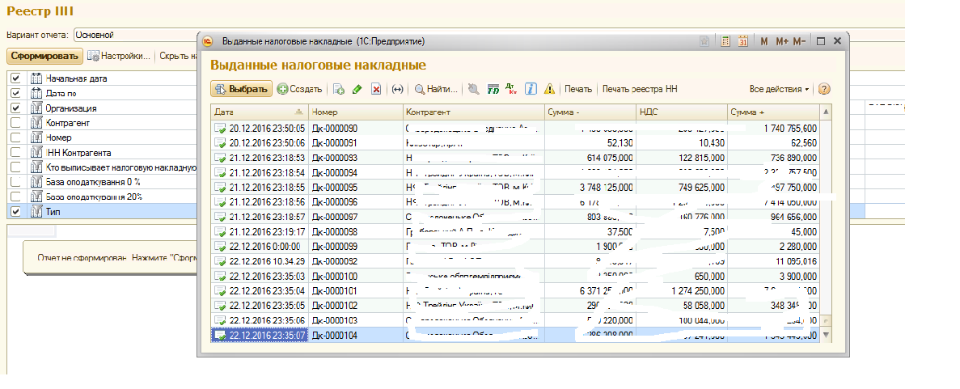Uncheck the Дата по checkbox
Screen dimensions: 960x389
tap(16, 93)
